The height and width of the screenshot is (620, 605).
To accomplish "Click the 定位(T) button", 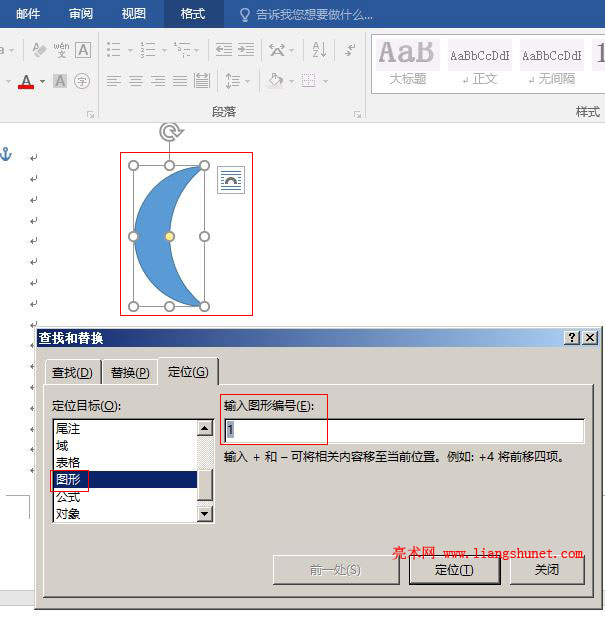I will (454, 570).
